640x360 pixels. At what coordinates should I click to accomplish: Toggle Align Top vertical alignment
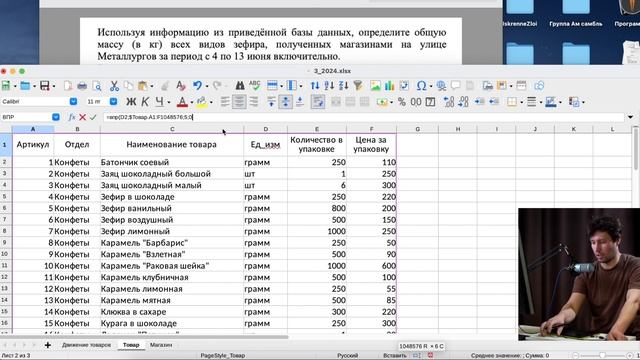click(x=271, y=102)
